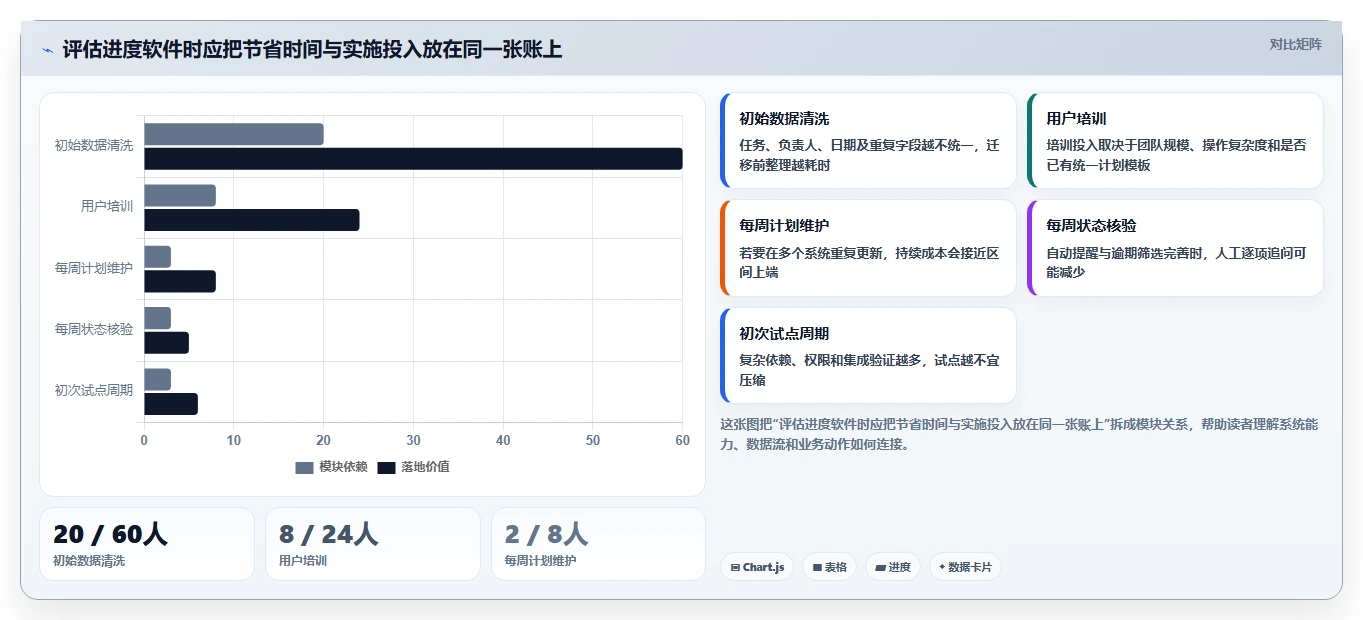This screenshot has height=620, width=1363.
Task: Toggle the 模块依赖 legend item
Action: 332,467
